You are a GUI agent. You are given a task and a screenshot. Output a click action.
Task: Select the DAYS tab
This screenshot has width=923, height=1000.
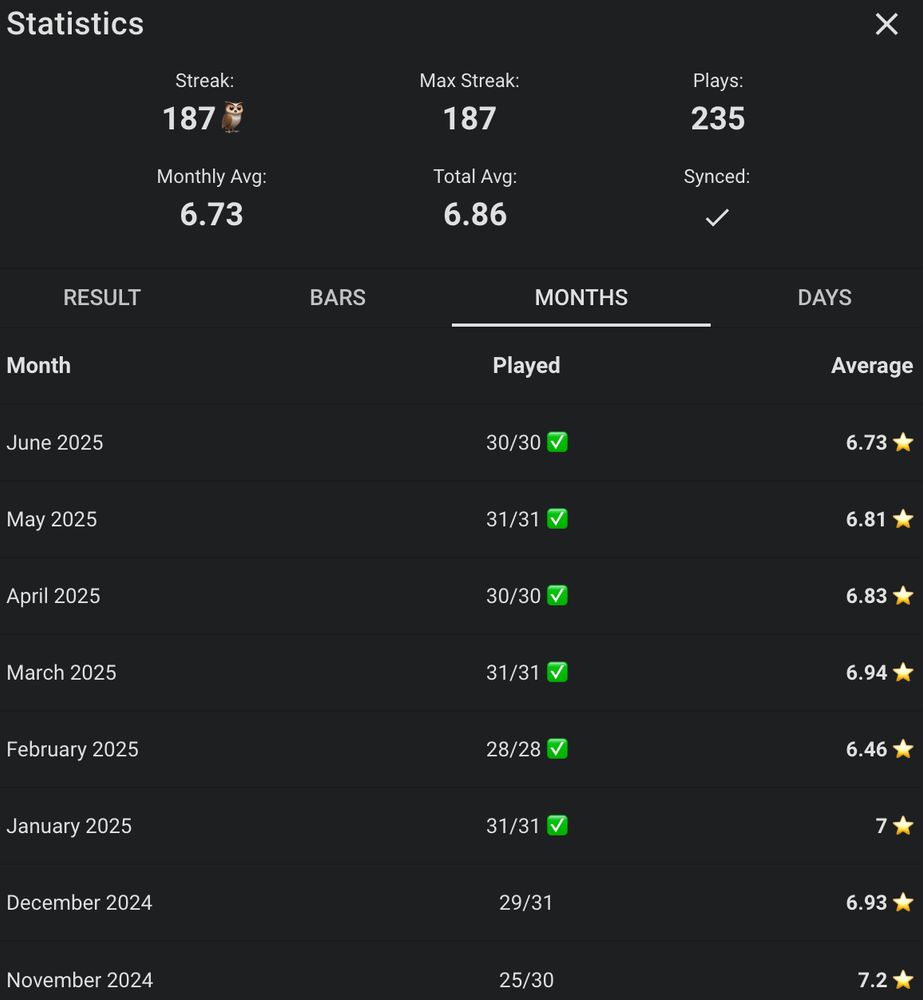[x=824, y=298]
